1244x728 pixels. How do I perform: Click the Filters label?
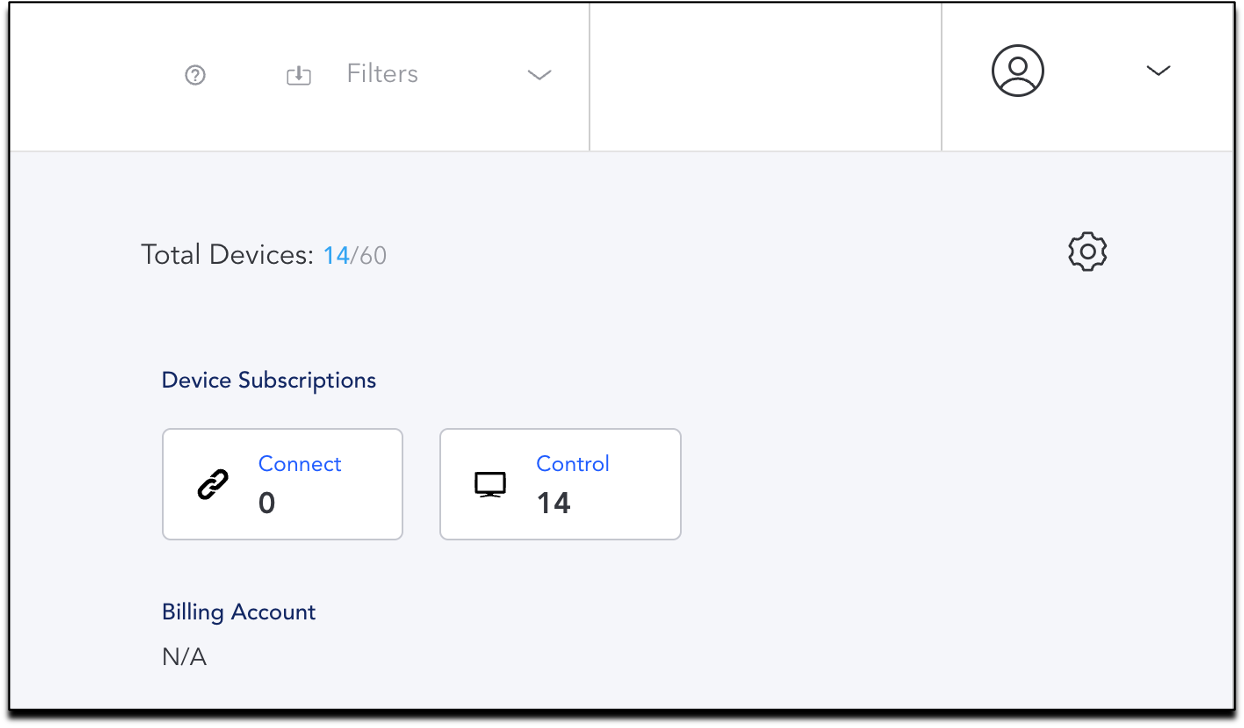(x=382, y=74)
